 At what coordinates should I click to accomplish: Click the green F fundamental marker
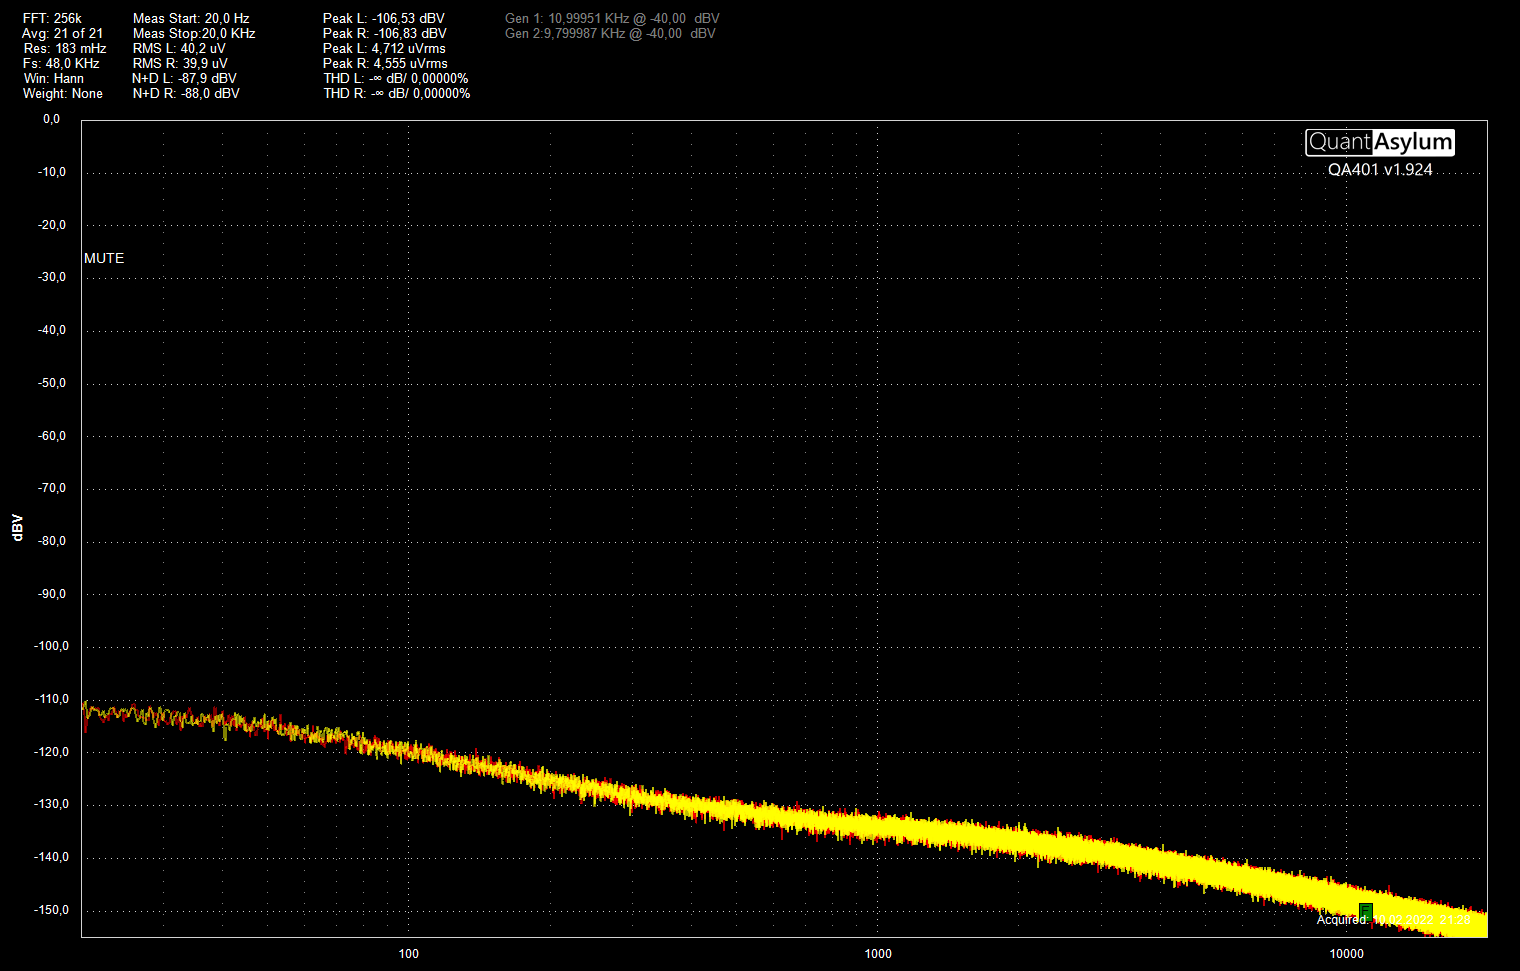pos(1366,910)
